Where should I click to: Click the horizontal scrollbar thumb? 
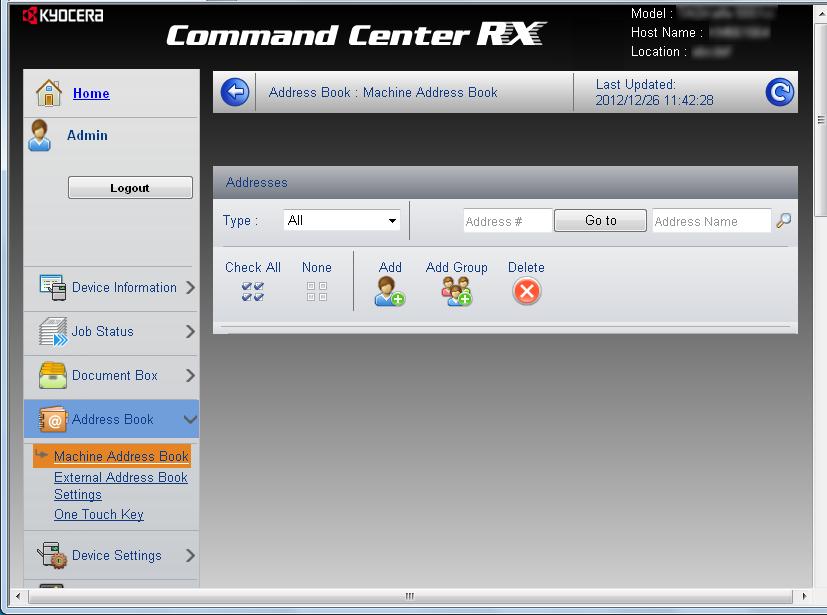(x=410, y=597)
